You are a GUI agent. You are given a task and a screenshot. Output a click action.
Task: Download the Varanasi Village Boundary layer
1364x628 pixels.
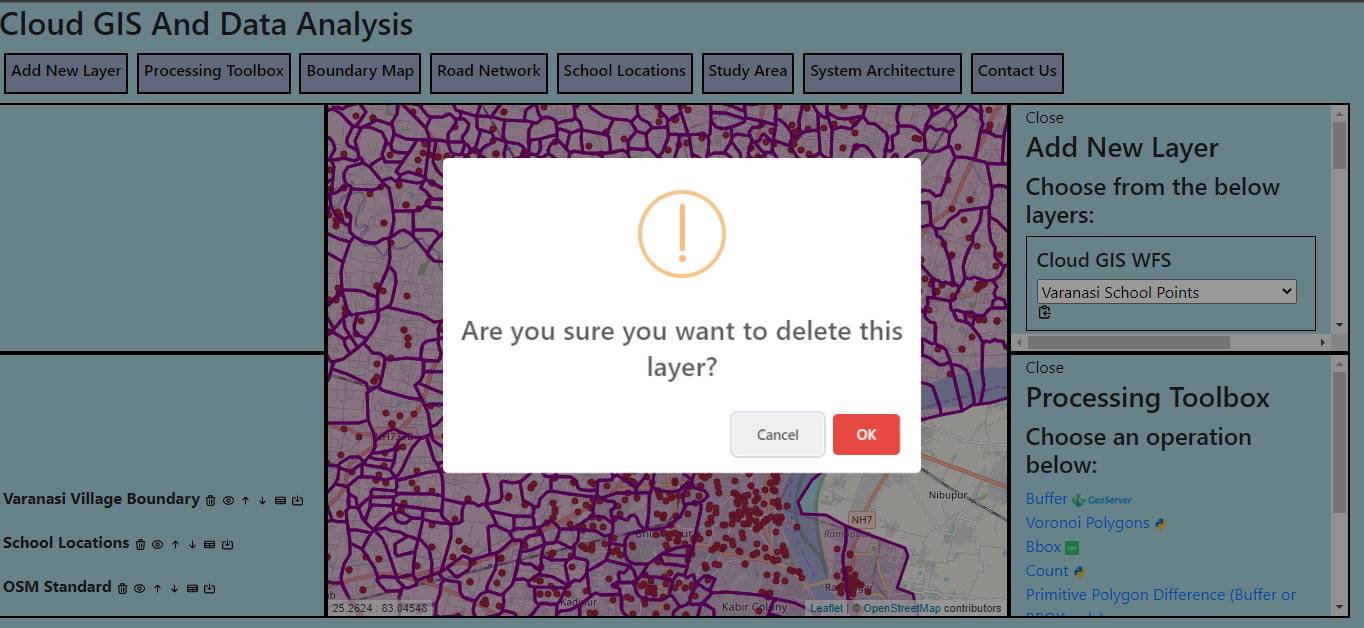click(297, 501)
